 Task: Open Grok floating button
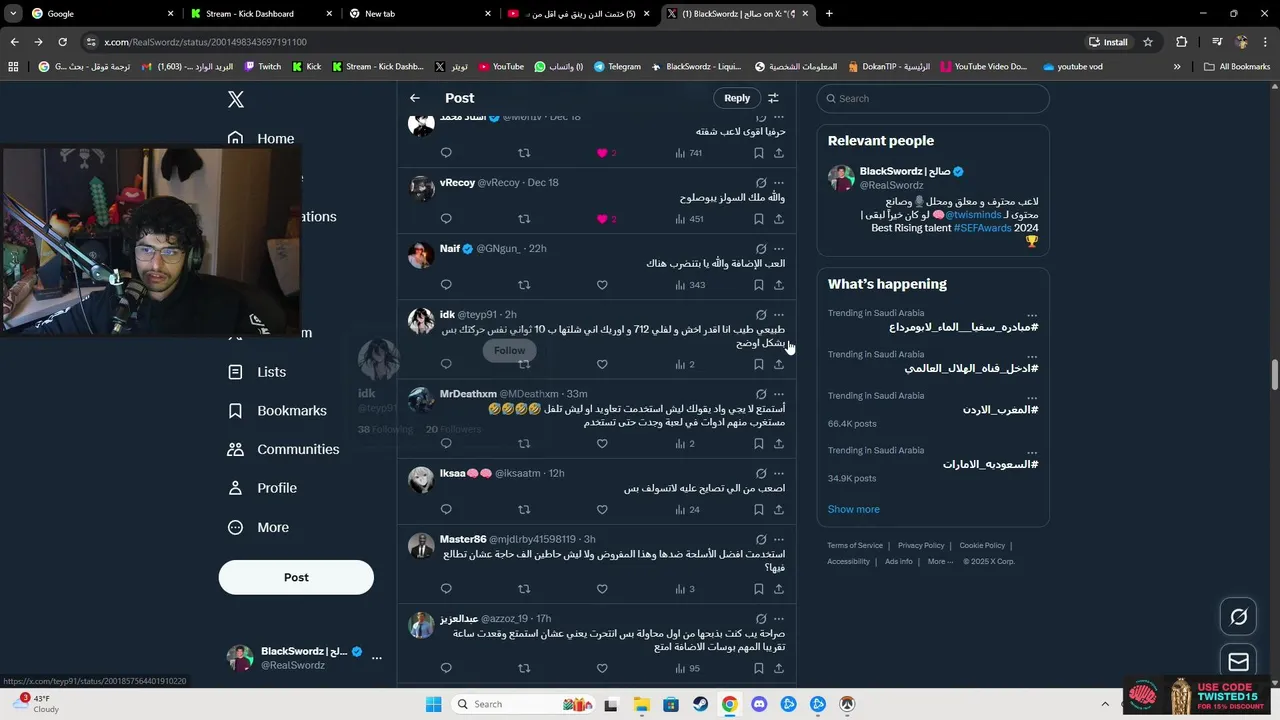click(x=1238, y=617)
